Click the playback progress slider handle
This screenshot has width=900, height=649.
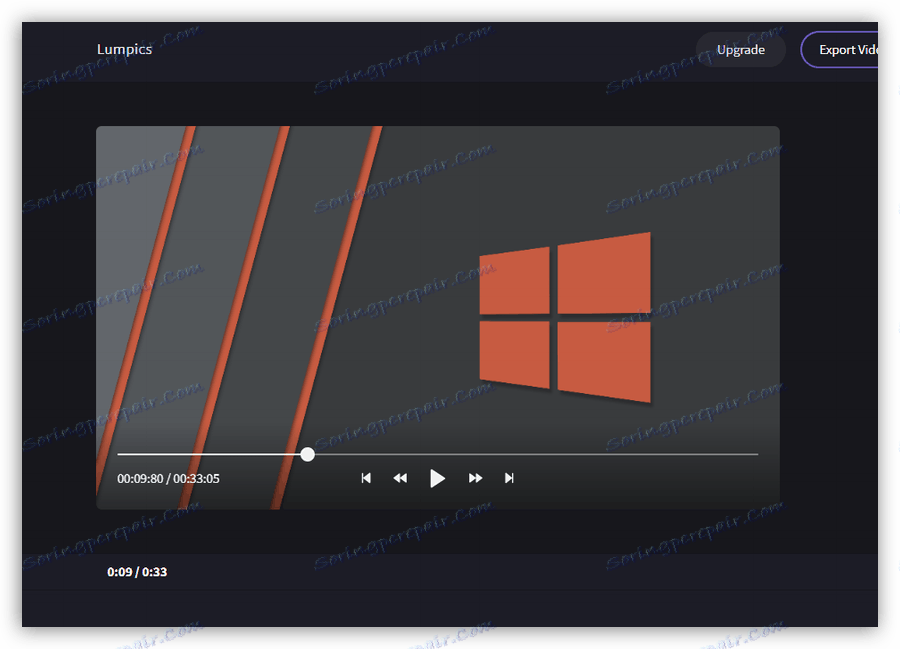click(308, 454)
